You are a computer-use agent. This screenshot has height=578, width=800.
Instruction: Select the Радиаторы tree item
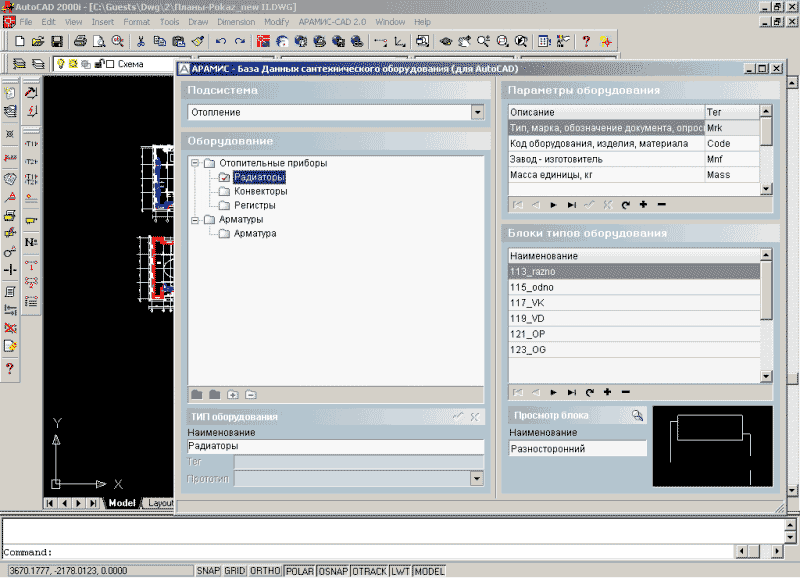tap(259, 177)
